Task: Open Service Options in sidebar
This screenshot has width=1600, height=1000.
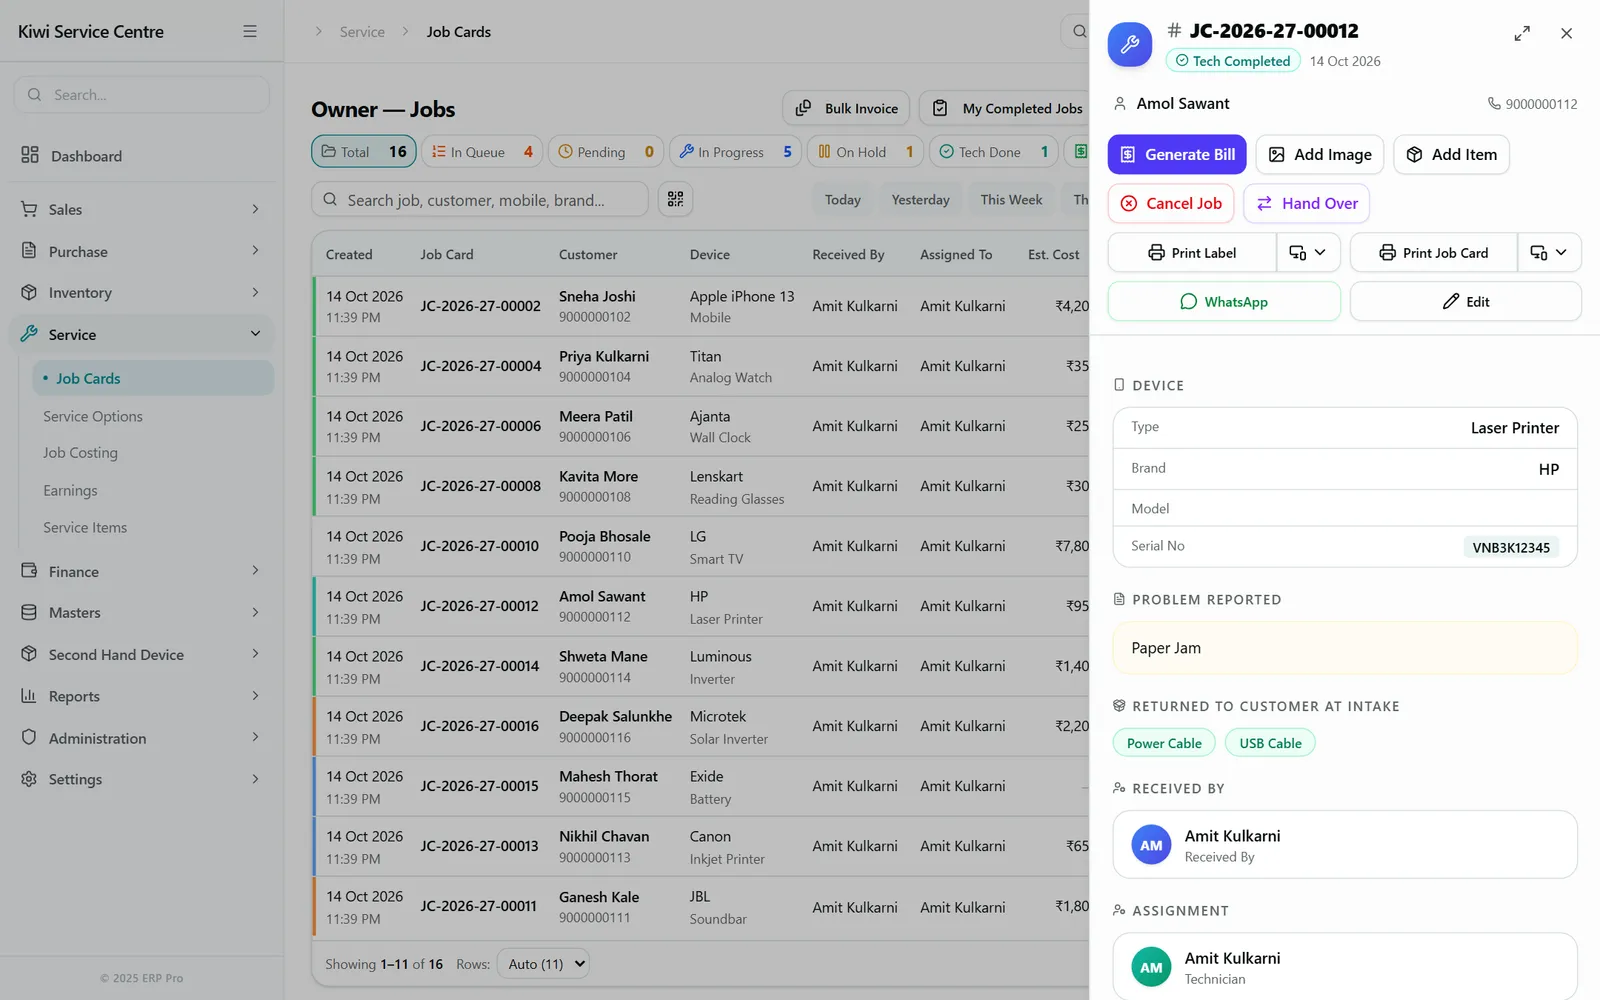Action: coord(93,416)
